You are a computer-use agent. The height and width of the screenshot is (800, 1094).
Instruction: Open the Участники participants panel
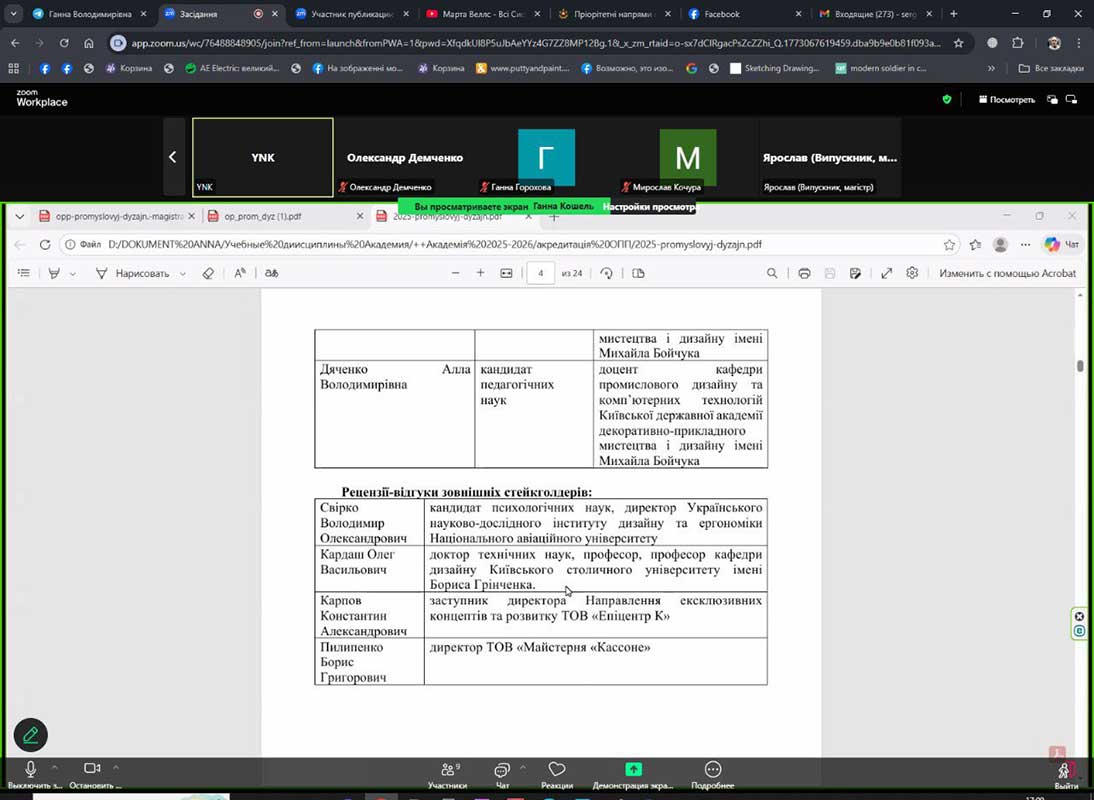coord(447,770)
